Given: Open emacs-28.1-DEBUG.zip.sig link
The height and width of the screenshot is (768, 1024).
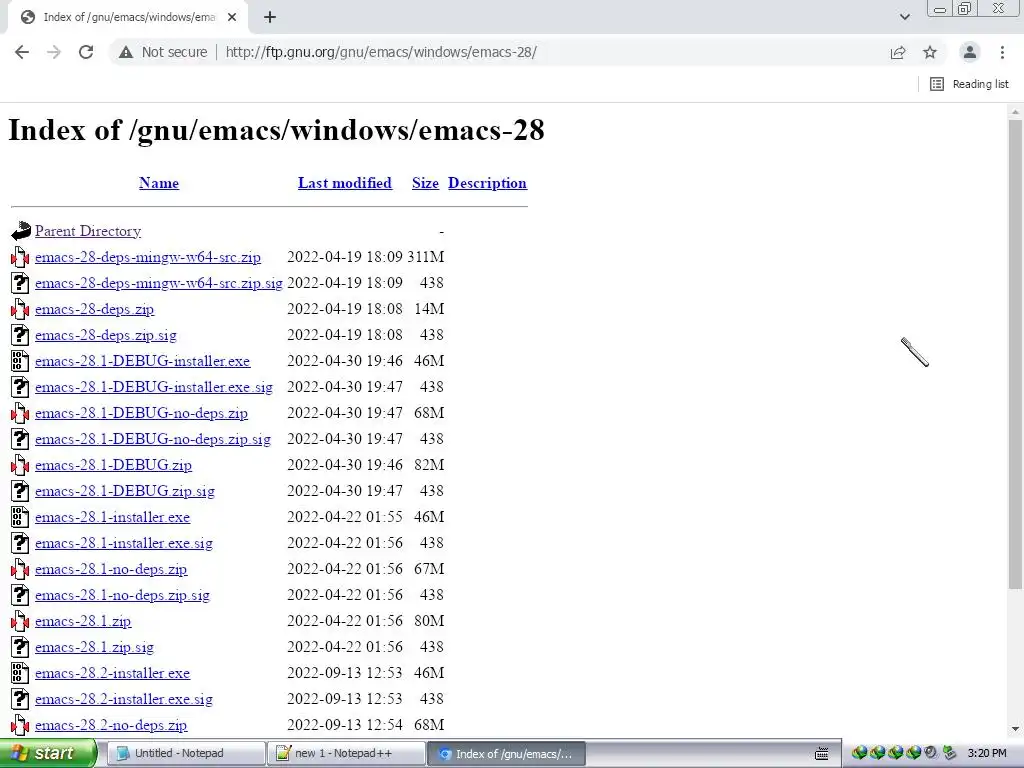Looking at the screenshot, I should pyautogui.click(x=125, y=492).
